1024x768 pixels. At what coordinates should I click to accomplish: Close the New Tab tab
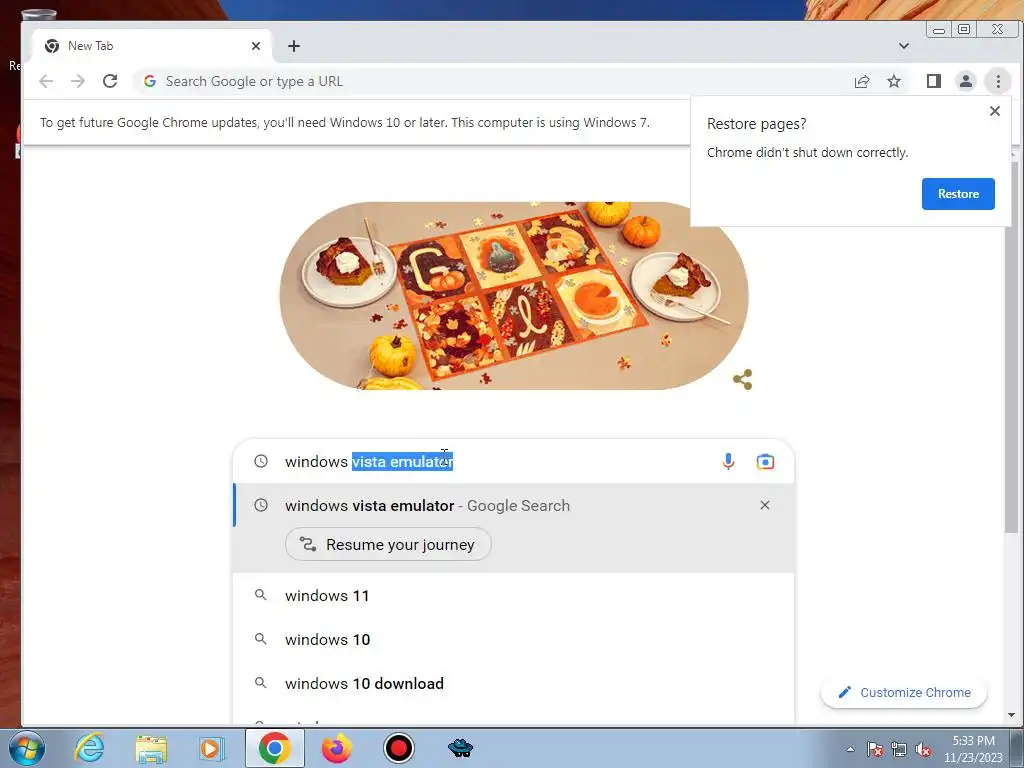[x=256, y=46]
